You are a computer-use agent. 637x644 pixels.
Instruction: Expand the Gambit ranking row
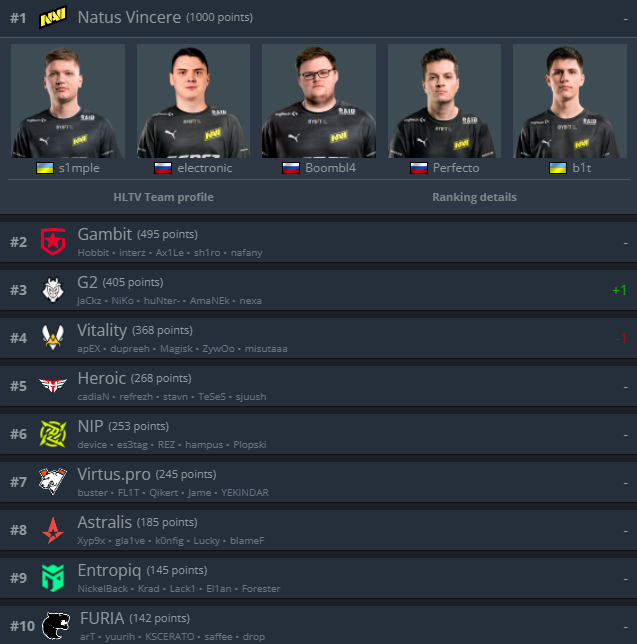[318, 242]
